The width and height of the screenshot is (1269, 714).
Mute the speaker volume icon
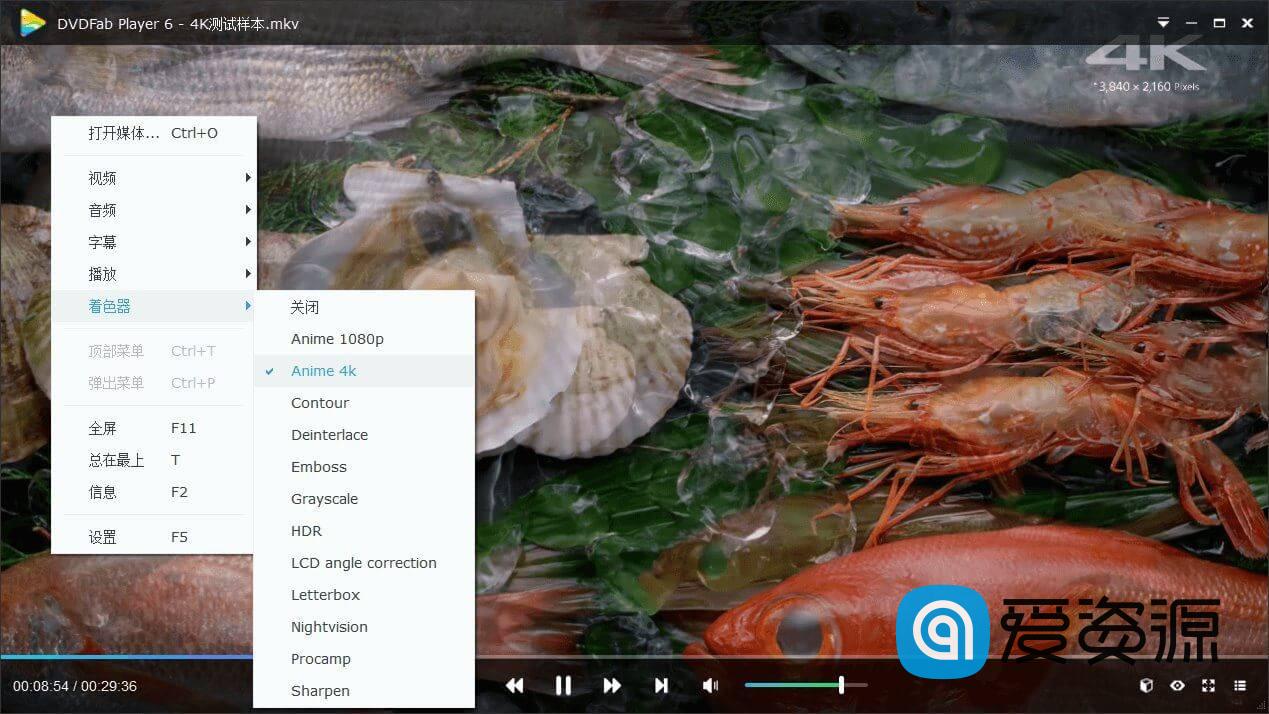point(710,685)
